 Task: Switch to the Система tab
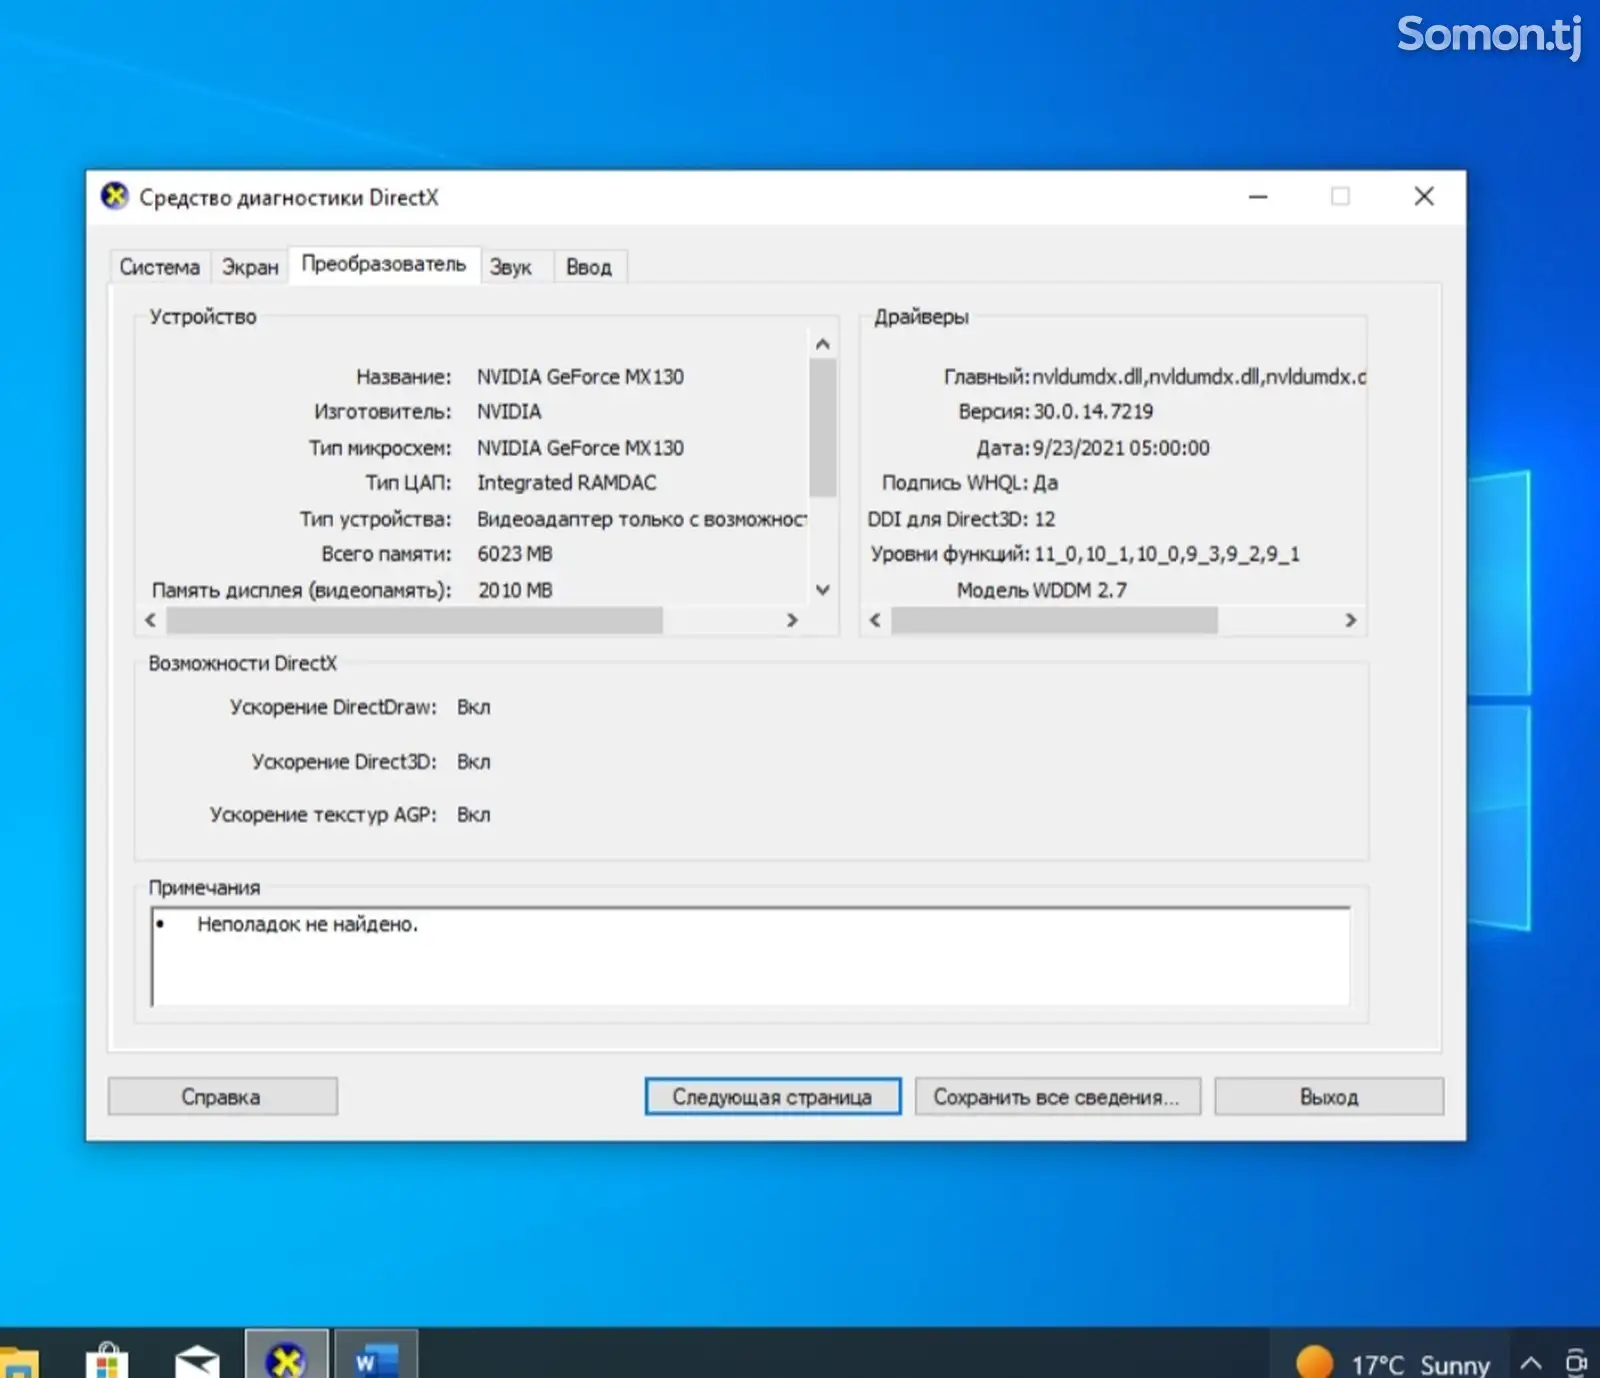(160, 267)
